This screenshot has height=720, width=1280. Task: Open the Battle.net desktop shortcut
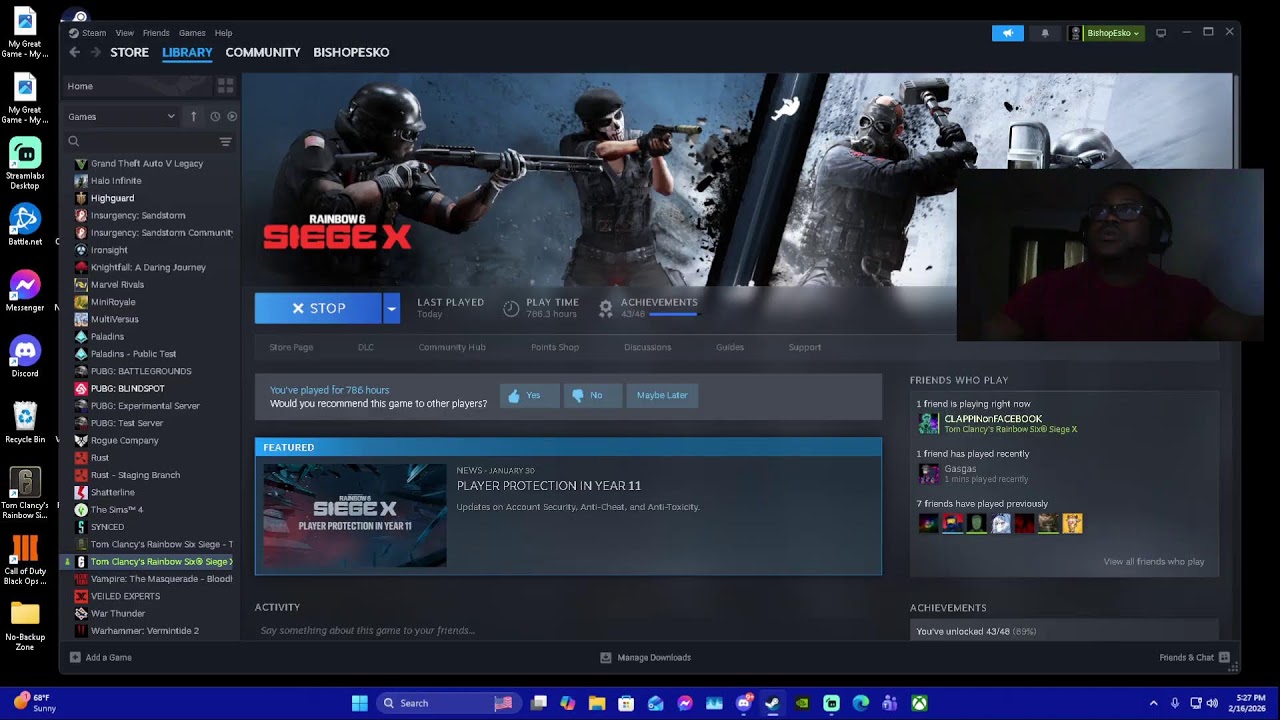coord(25,225)
